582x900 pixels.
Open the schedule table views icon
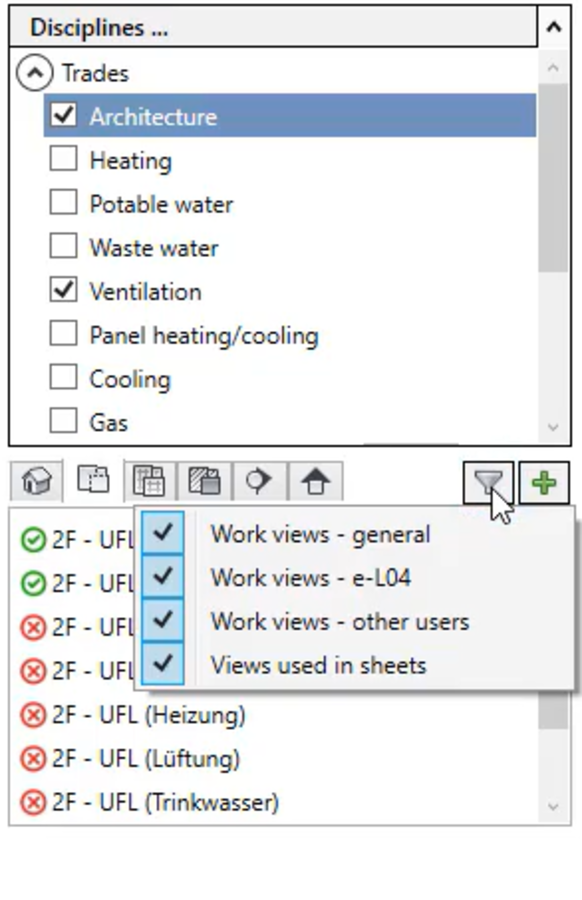(149, 481)
